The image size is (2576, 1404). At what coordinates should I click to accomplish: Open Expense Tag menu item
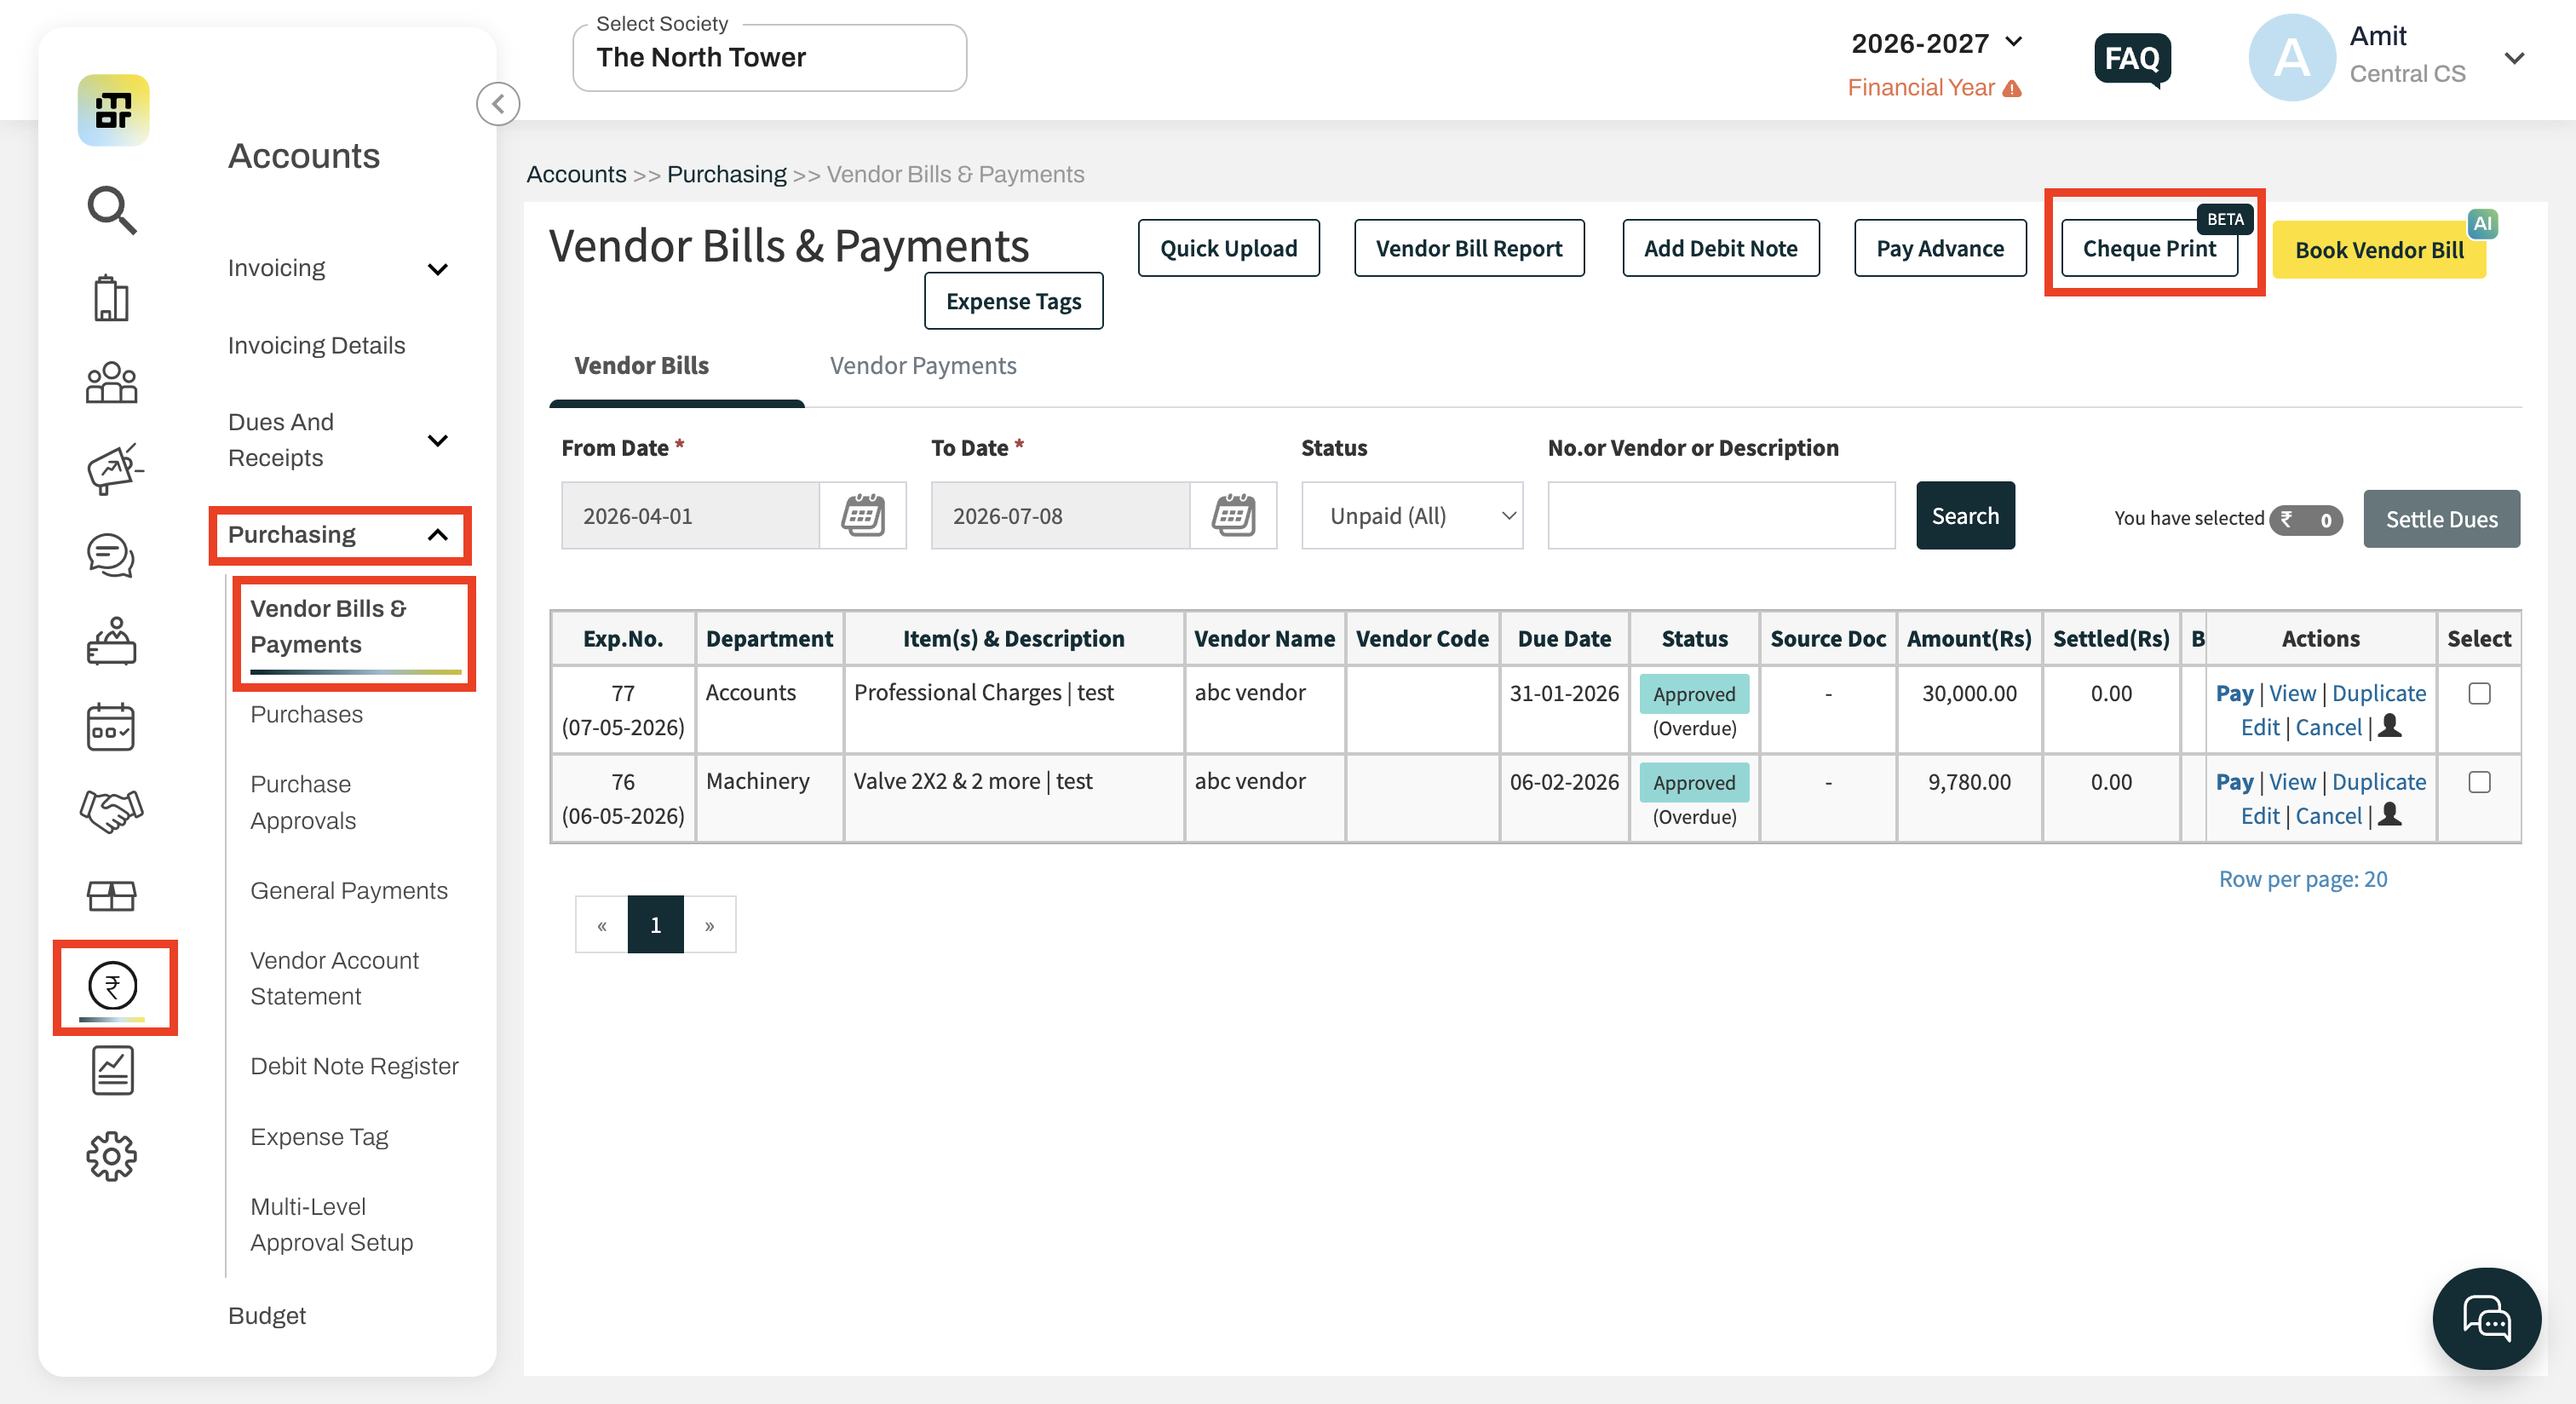click(319, 1137)
